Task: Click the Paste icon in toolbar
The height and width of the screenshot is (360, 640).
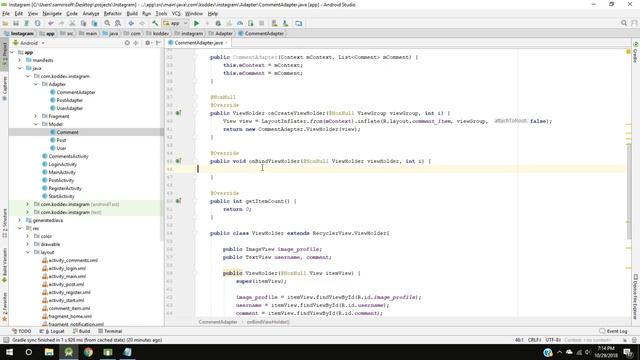Action: (x=94, y=23)
